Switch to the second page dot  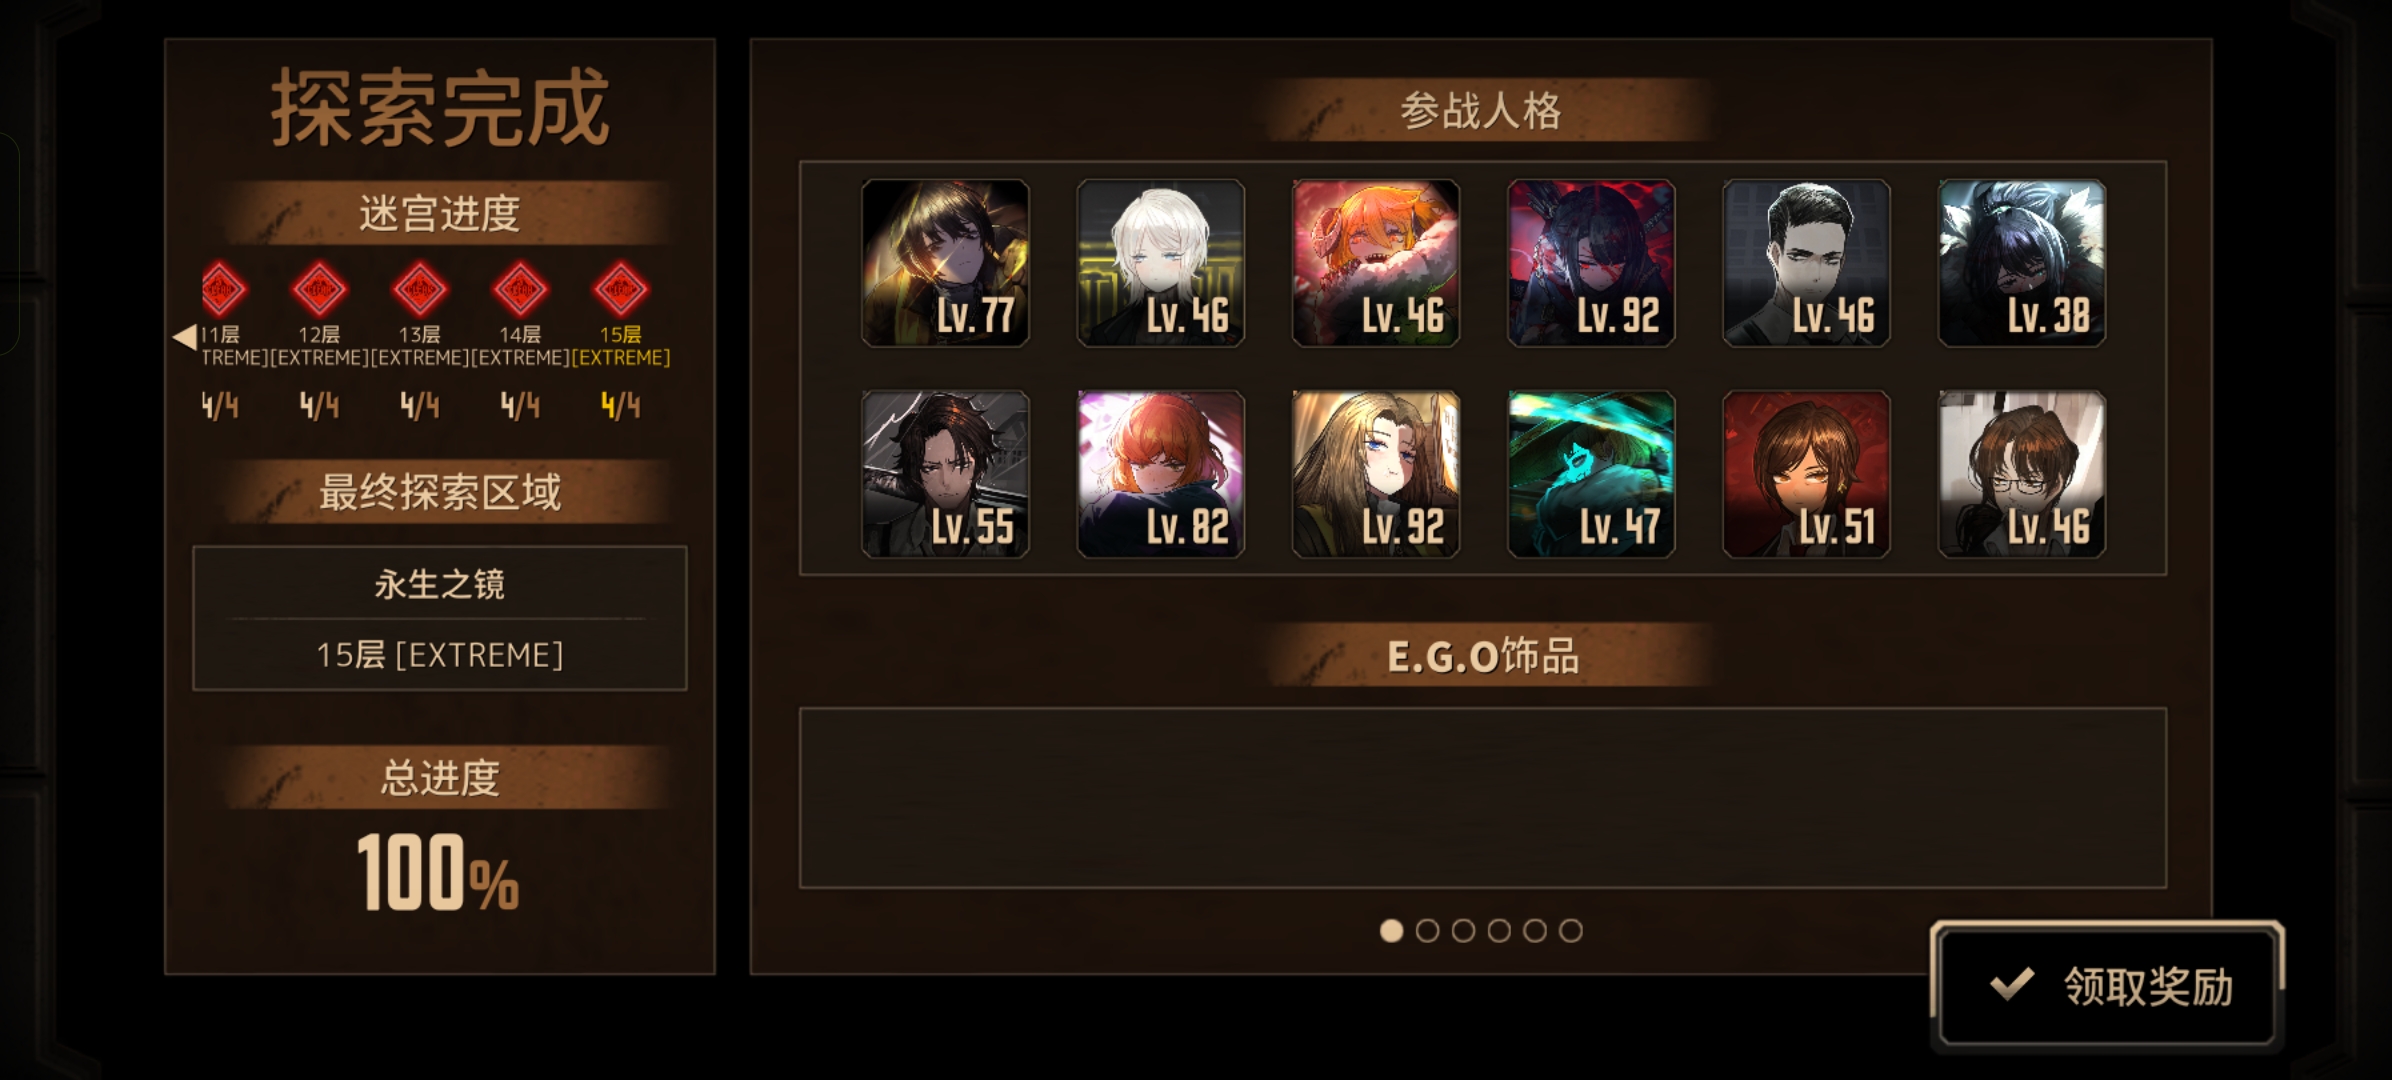(x=1427, y=931)
